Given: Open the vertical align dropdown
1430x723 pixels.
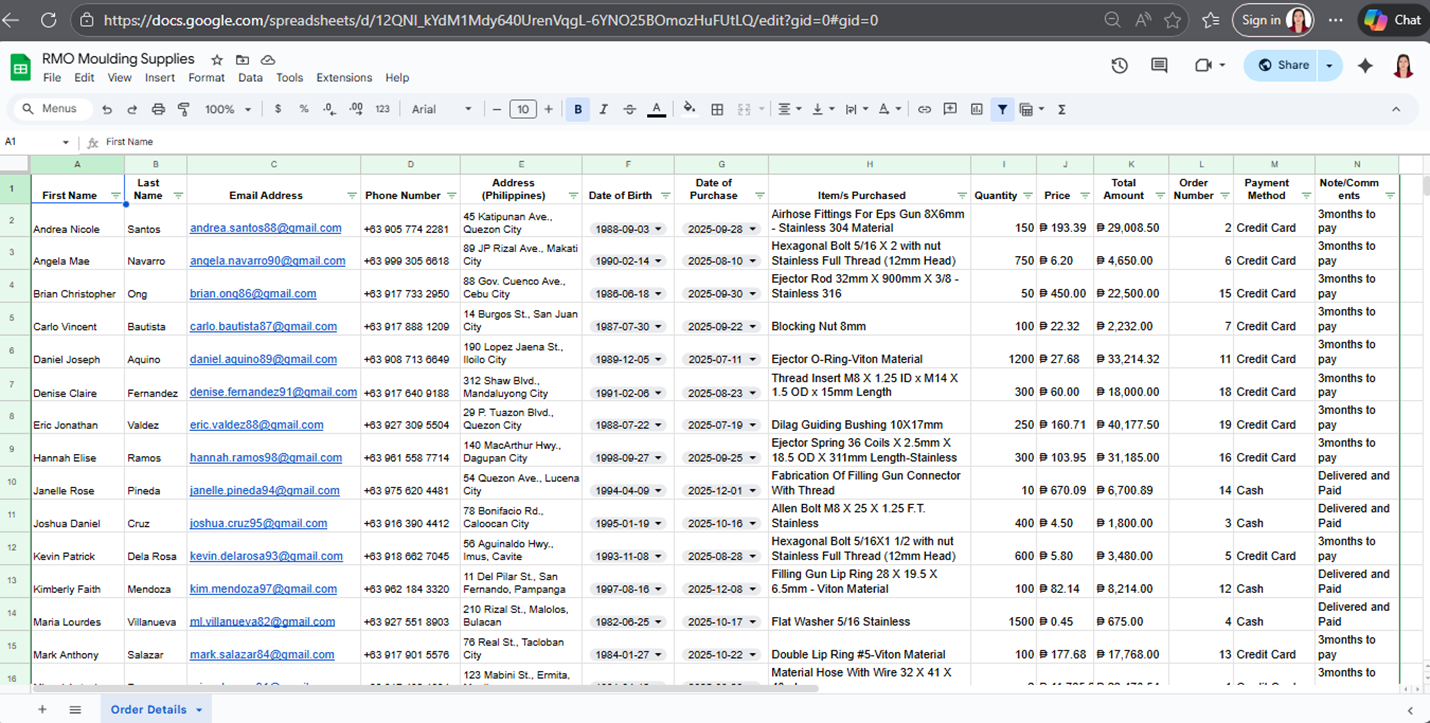Looking at the screenshot, I should [x=822, y=109].
